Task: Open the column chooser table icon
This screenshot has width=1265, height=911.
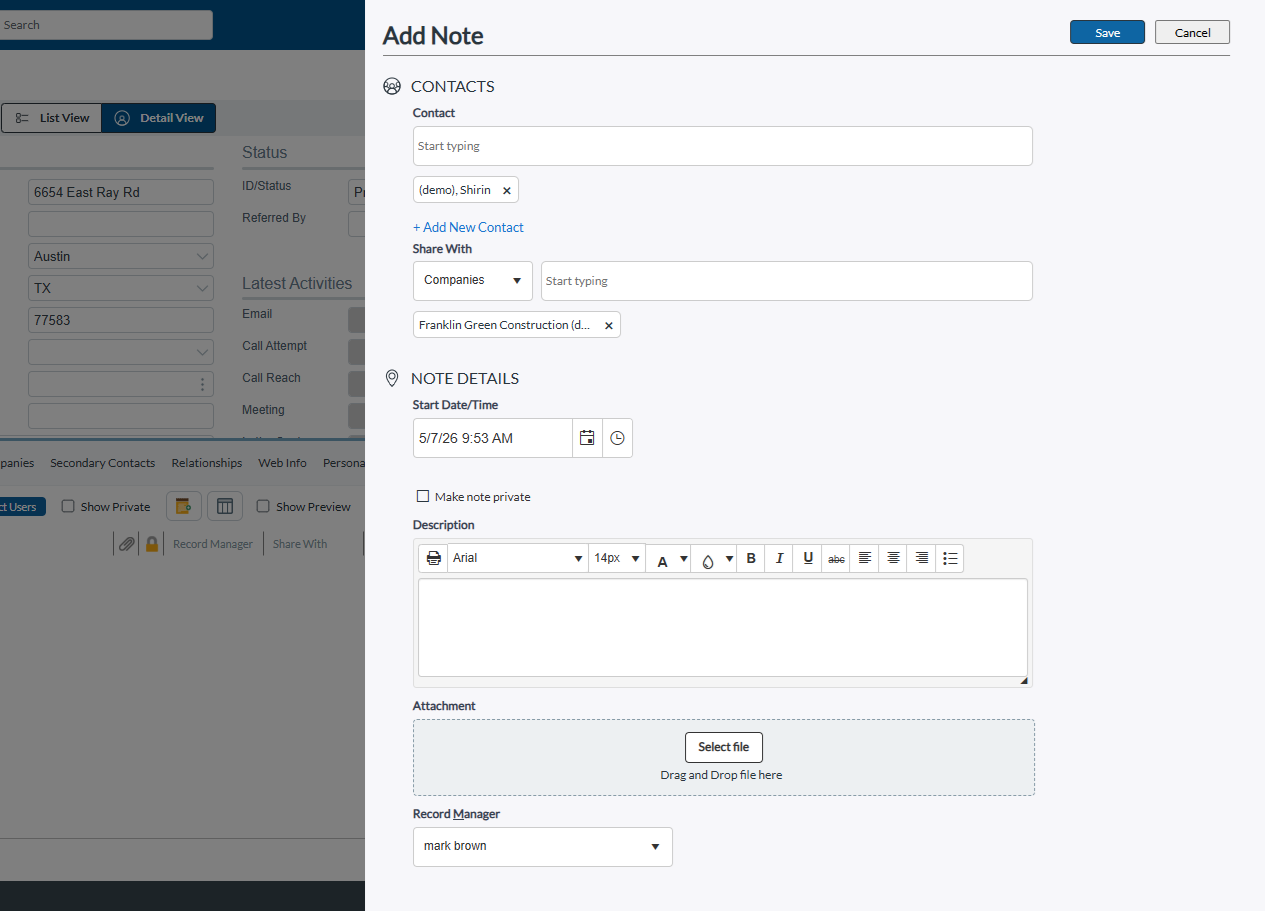Action: tap(225, 506)
